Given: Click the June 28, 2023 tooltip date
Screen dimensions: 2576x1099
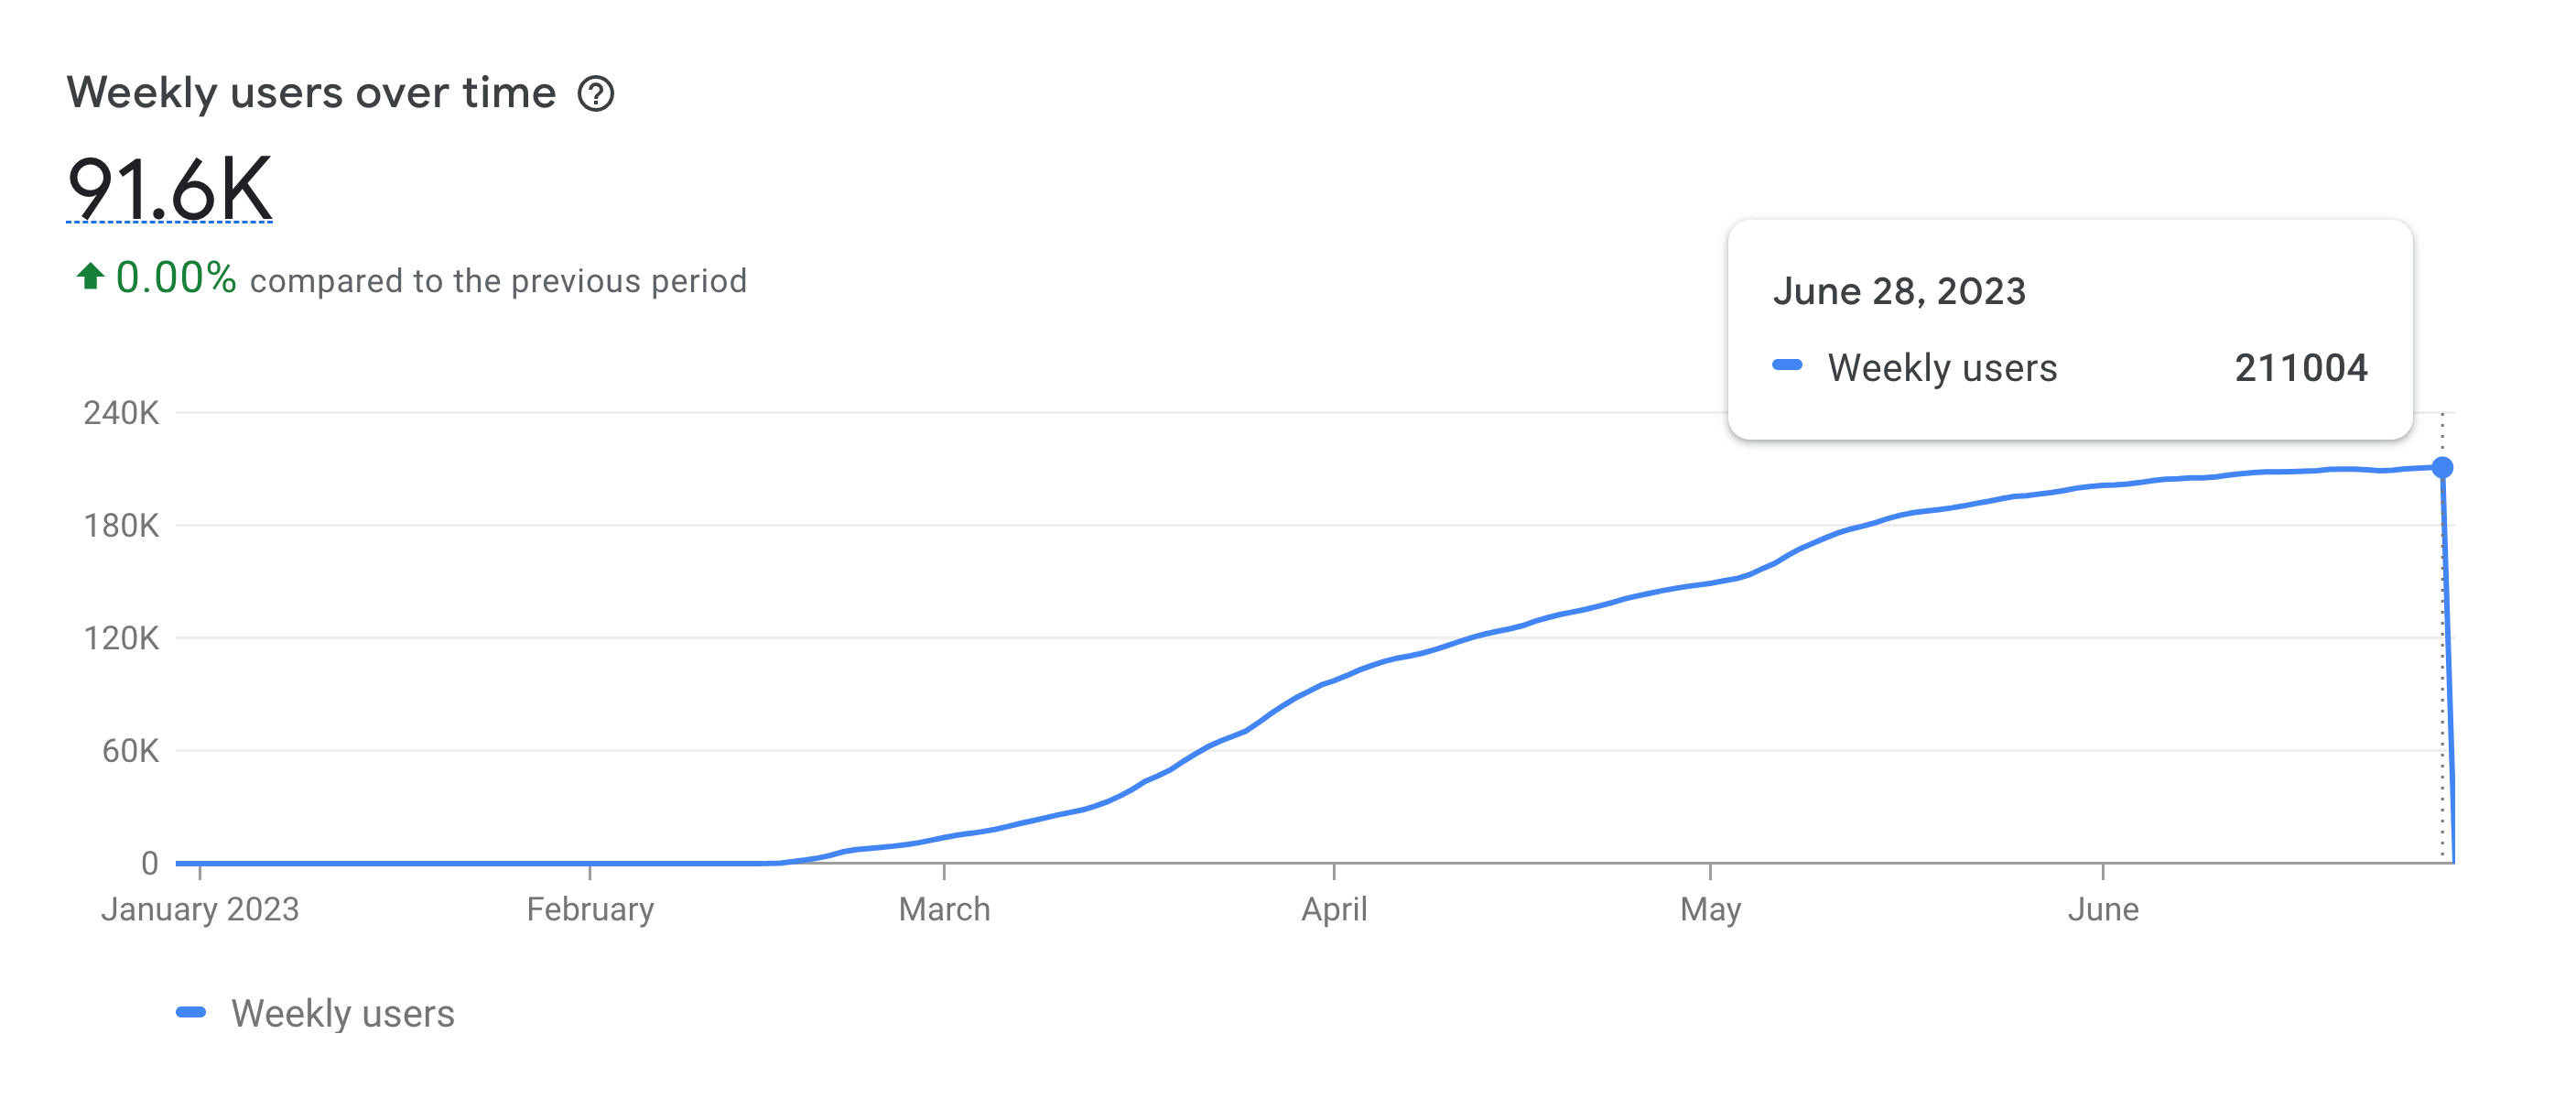Looking at the screenshot, I should (x=1899, y=291).
